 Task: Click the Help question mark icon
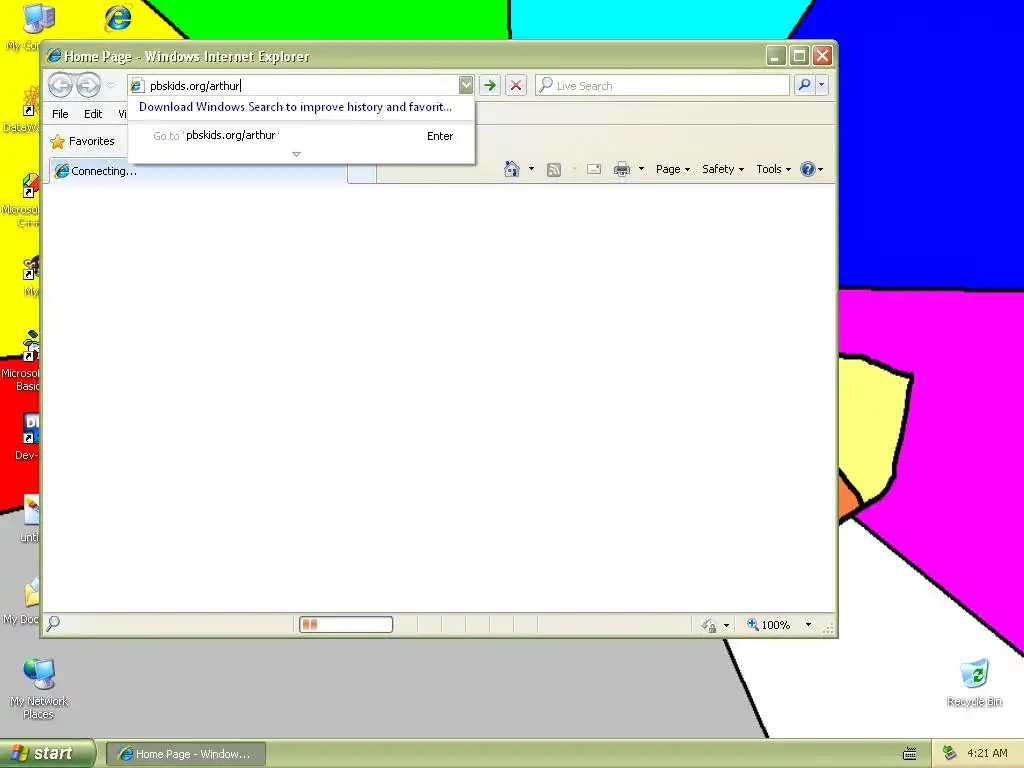pyautogui.click(x=808, y=169)
